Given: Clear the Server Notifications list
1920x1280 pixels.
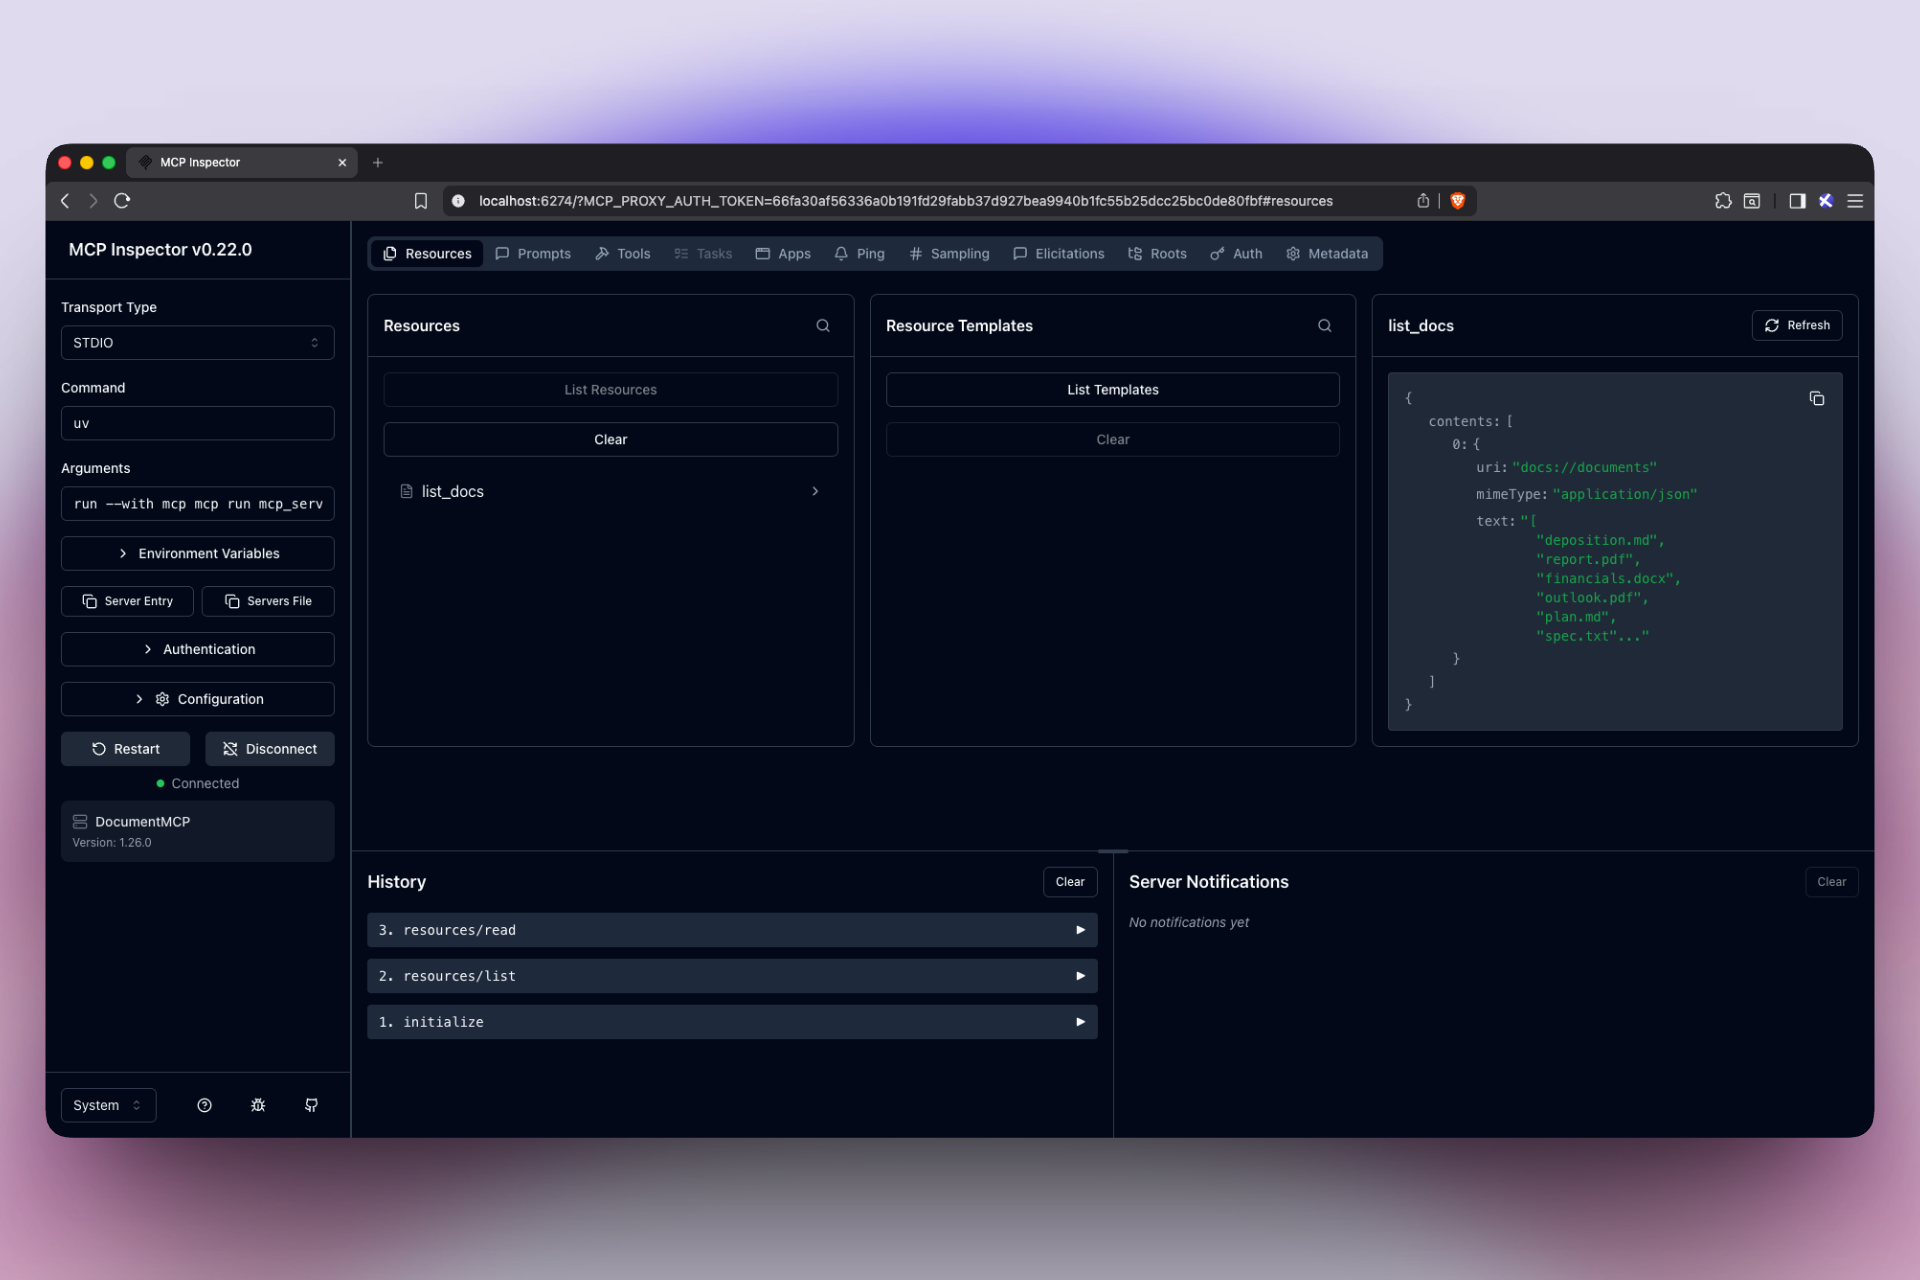Looking at the screenshot, I should point(1831,882).
